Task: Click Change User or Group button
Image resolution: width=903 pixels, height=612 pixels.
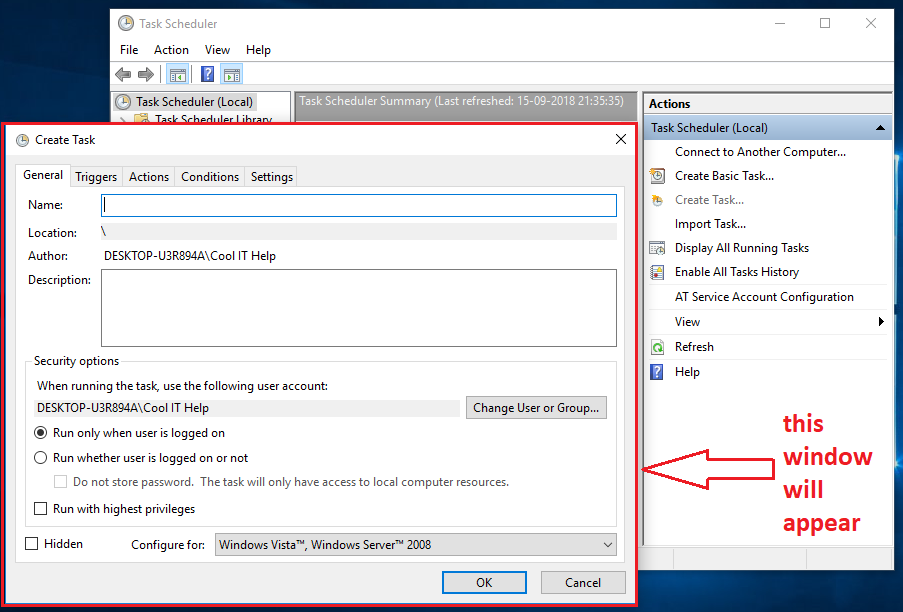Action: pos(536,408)
